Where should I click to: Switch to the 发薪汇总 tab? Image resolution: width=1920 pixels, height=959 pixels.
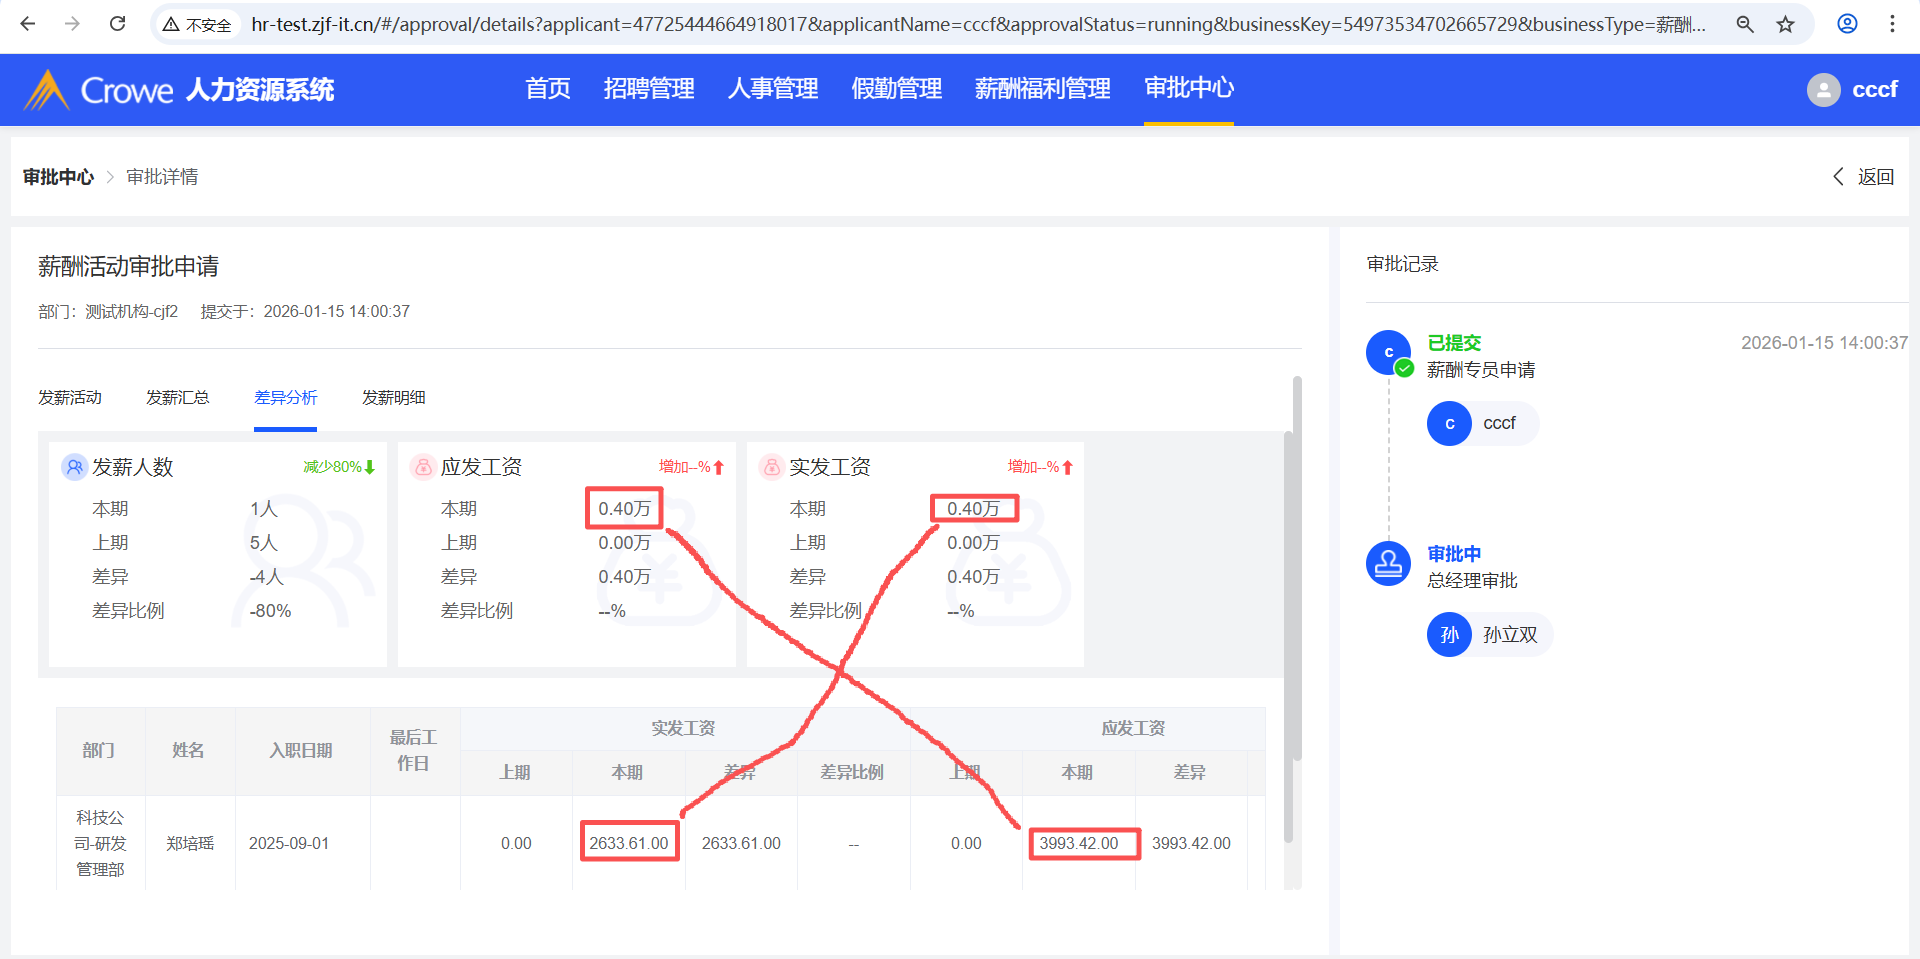coord(178,398)
